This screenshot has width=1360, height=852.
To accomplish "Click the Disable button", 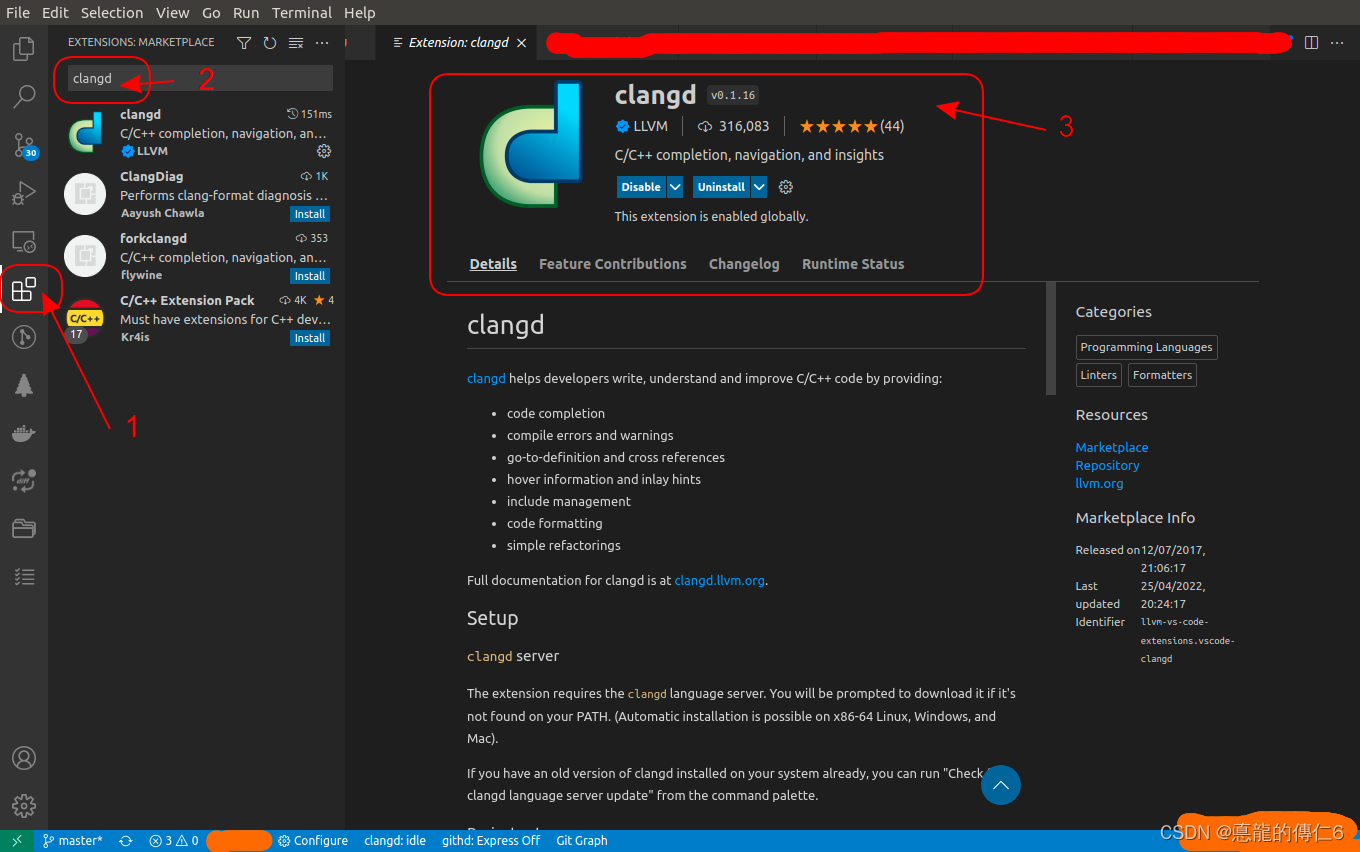I will tap(641, 187).
